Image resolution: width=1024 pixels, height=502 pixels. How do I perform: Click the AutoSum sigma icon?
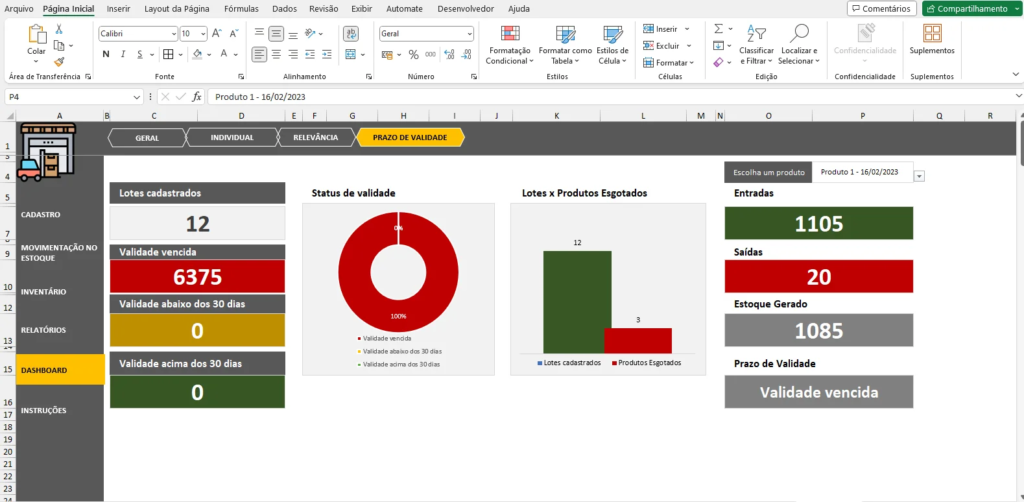tap(718, 29)
